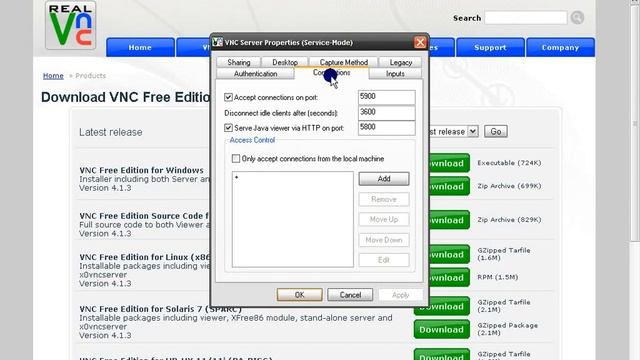Click VNC Free Edition for Windows heading
This screenshot has width=640, height=360.
[x=141, y=170]
